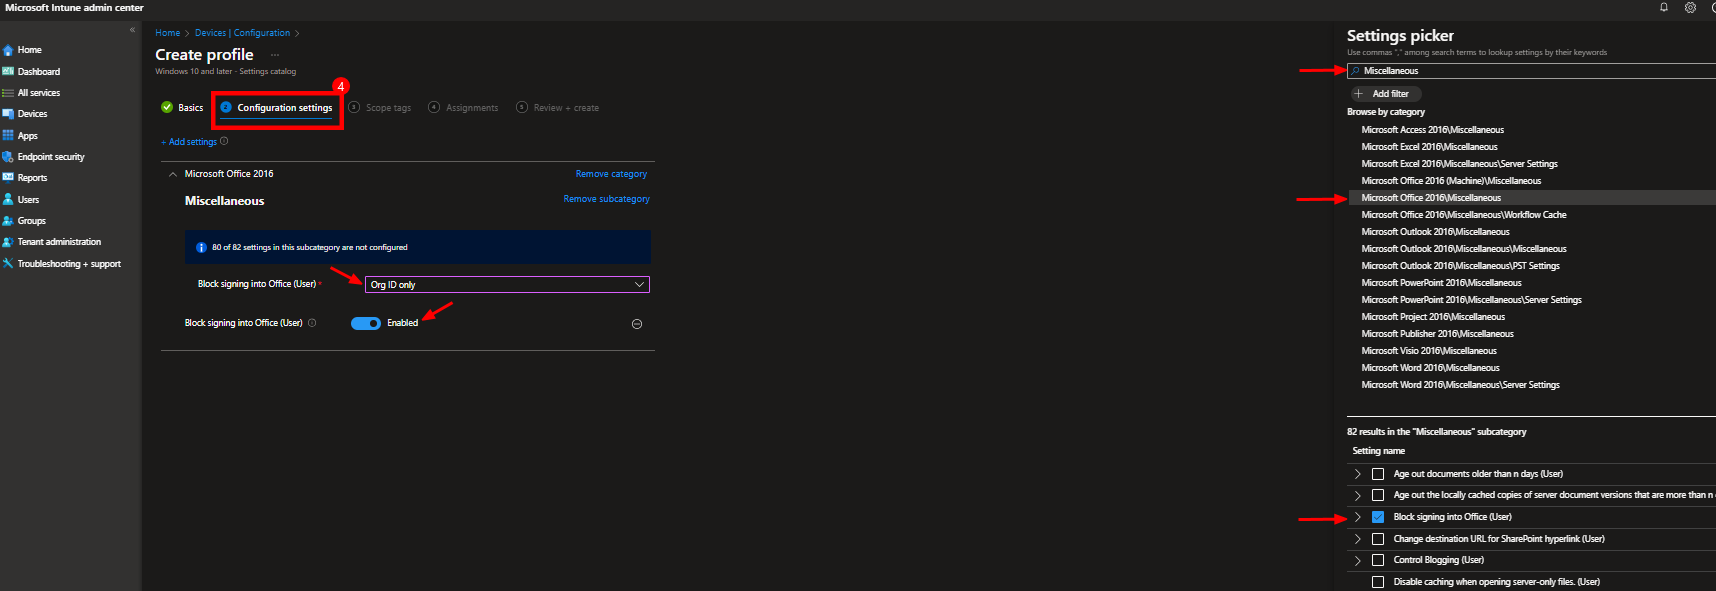The height and width of the screenshot is (591, 1716).
Task: Select Microsoft Office 2016 (Machine)\Miscellaneous category
Action: (1451, 181)
